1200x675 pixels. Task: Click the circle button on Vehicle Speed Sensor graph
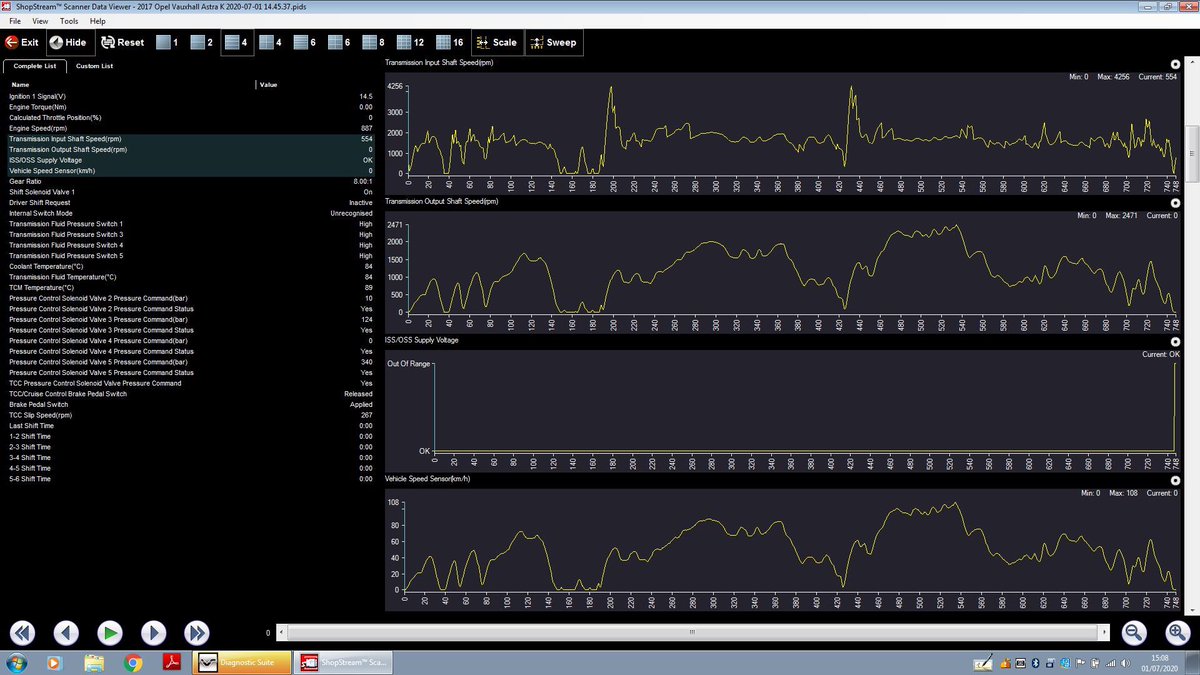(x=1176, y=480)
